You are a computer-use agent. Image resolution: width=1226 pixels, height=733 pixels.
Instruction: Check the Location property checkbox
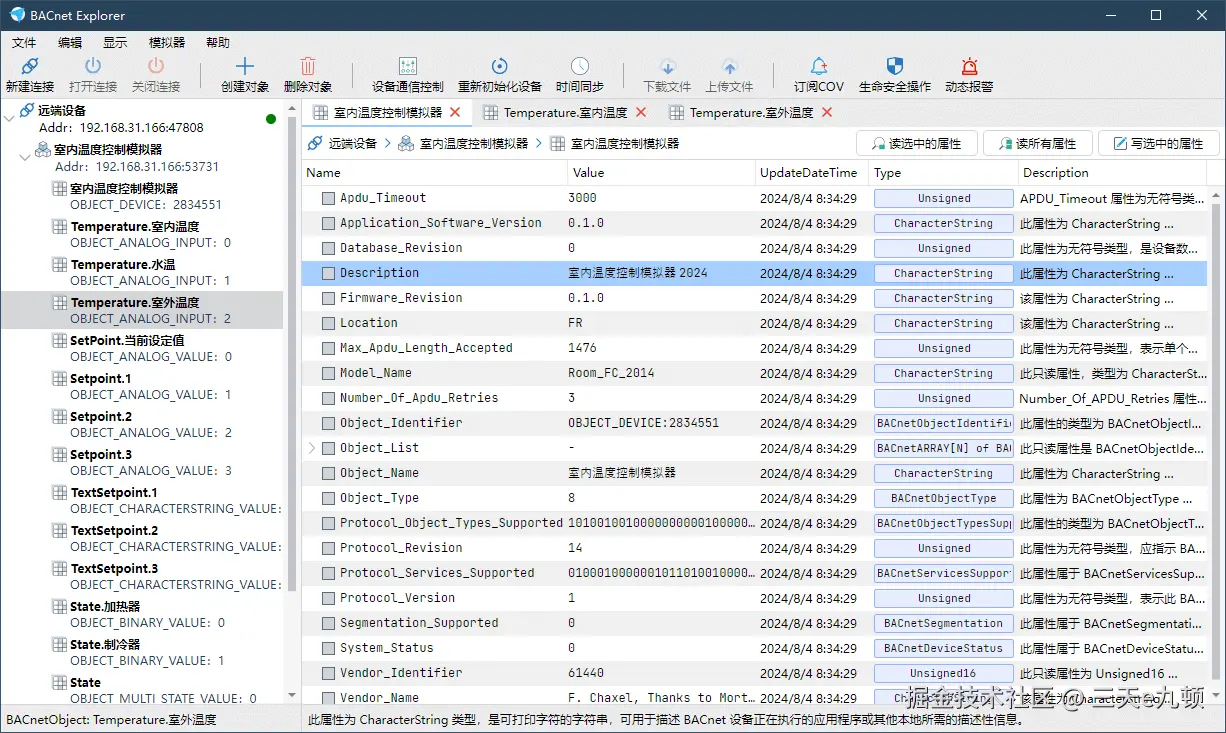click(328, 323)
